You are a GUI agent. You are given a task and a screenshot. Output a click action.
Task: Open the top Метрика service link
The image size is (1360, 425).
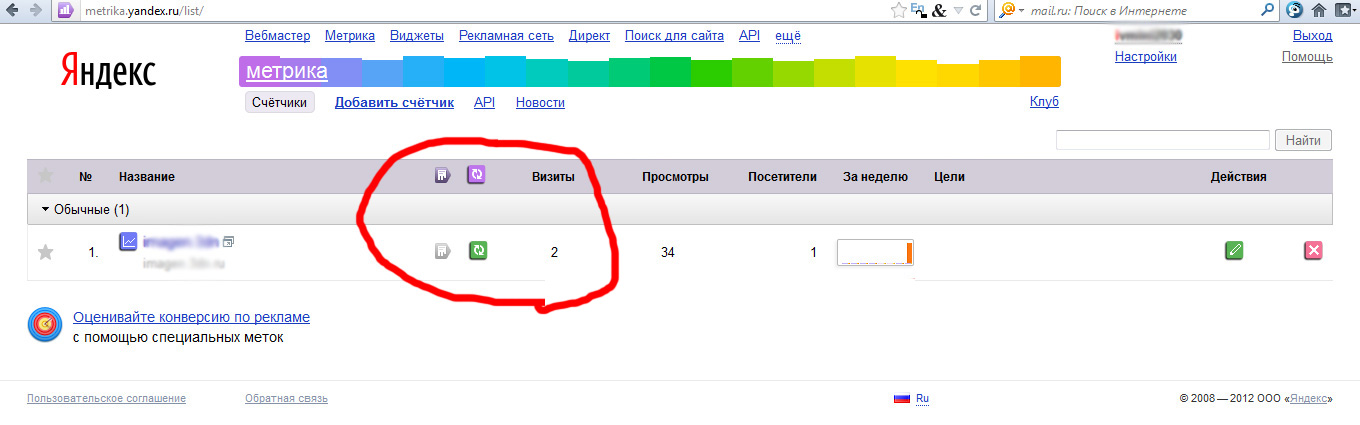click(x=350, y=36)
